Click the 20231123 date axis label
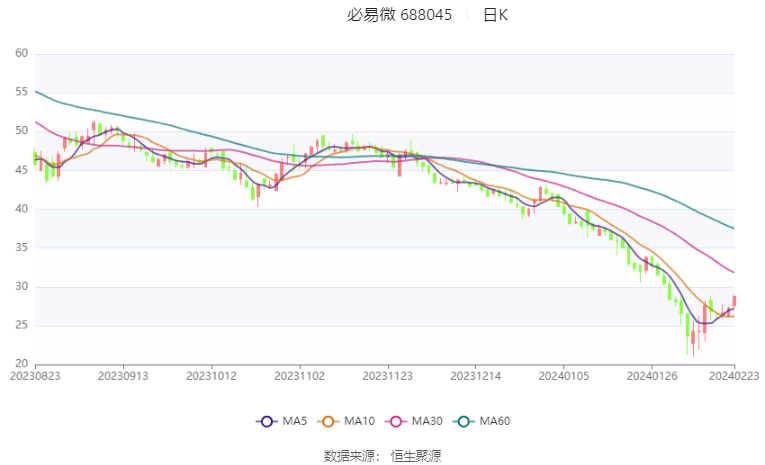Viewport: 765px width, 465px height. click(388, 376)
